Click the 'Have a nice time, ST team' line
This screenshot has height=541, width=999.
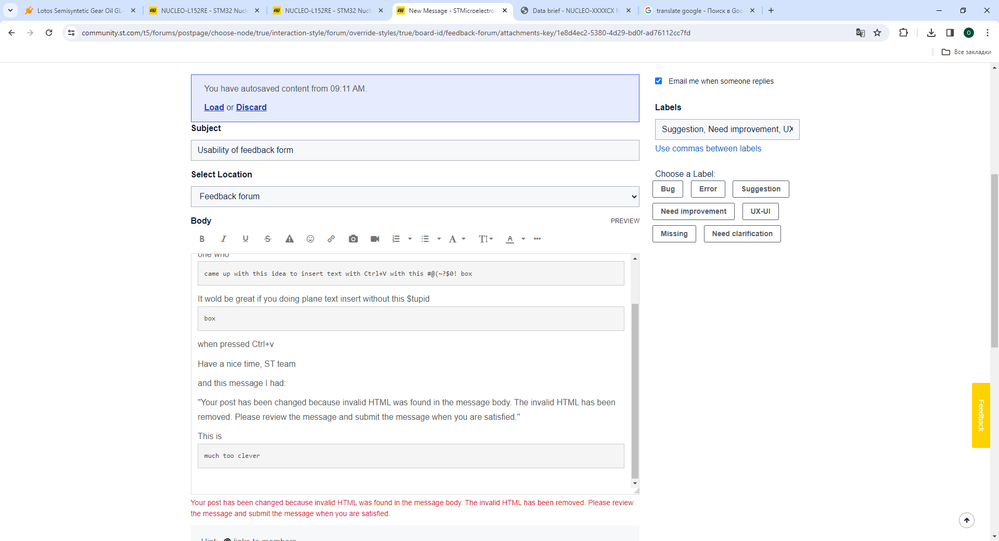click(247, 364)
